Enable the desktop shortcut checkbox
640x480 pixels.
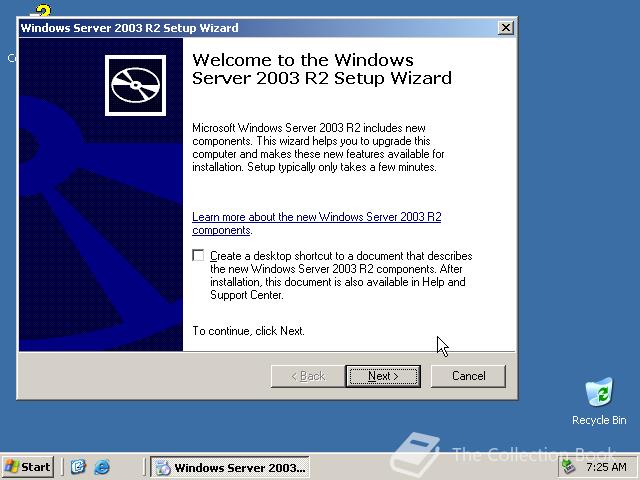click(198, 256)
